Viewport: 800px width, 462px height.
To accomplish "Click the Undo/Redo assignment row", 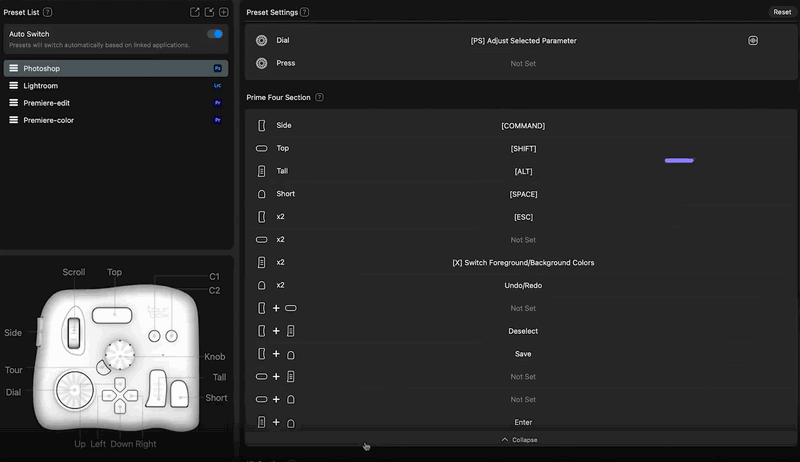I will (x=523, y=286).
